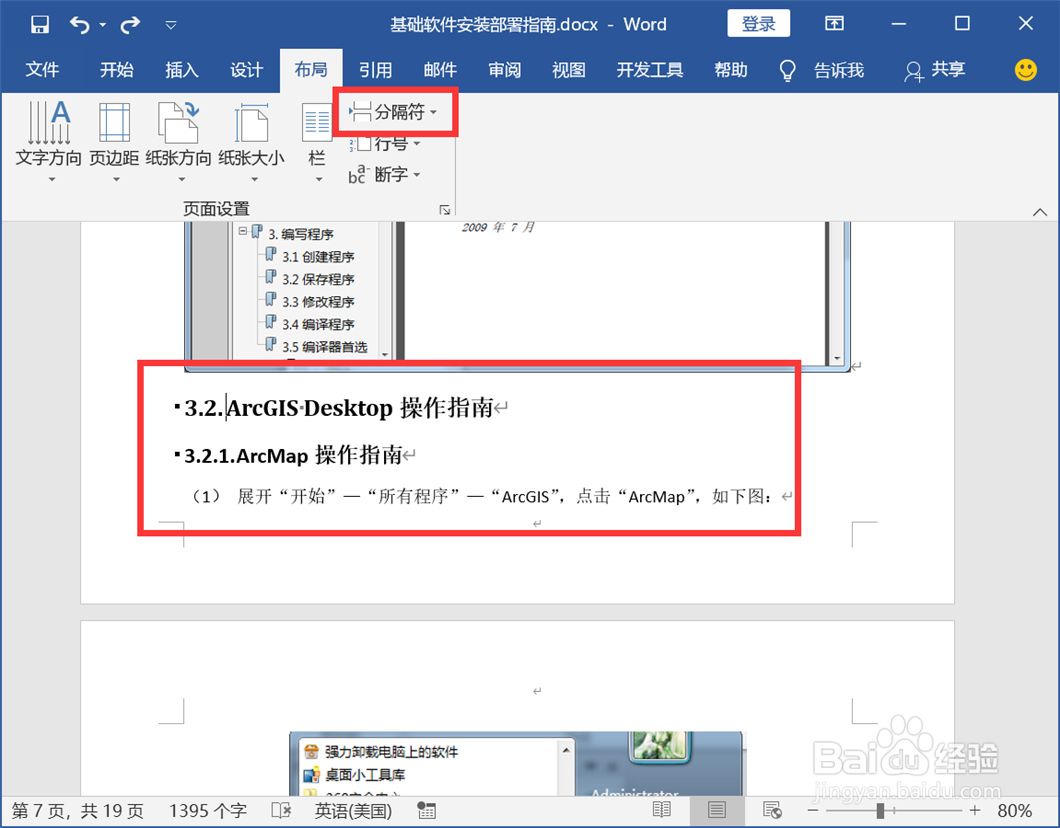
Task: Click the page count 第 7 页, 共 19 页
Action: tap(78, 811)
